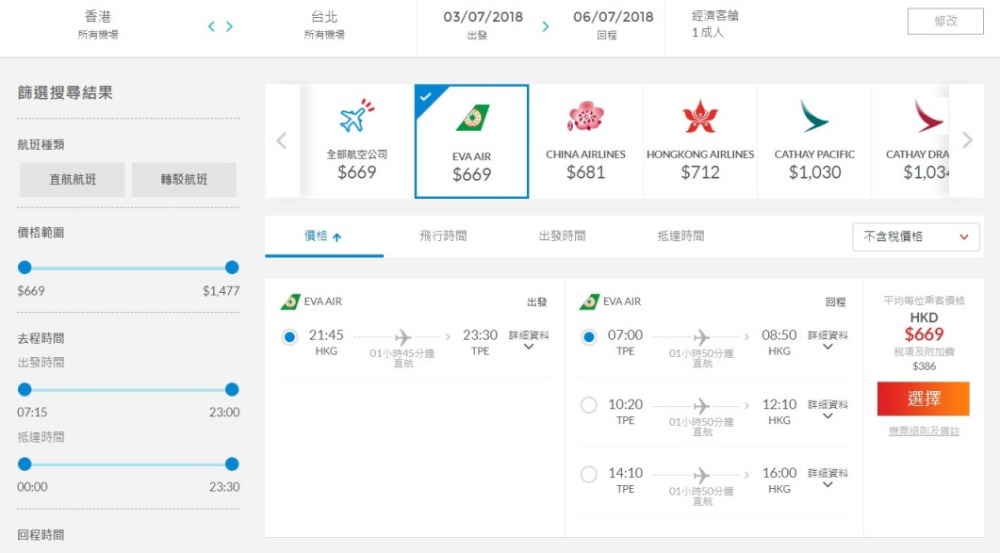The width and height of the screenshot is (1000, 553).
Task: Click plane icon of 21:45 outbound flight
Action: [402, 337]
